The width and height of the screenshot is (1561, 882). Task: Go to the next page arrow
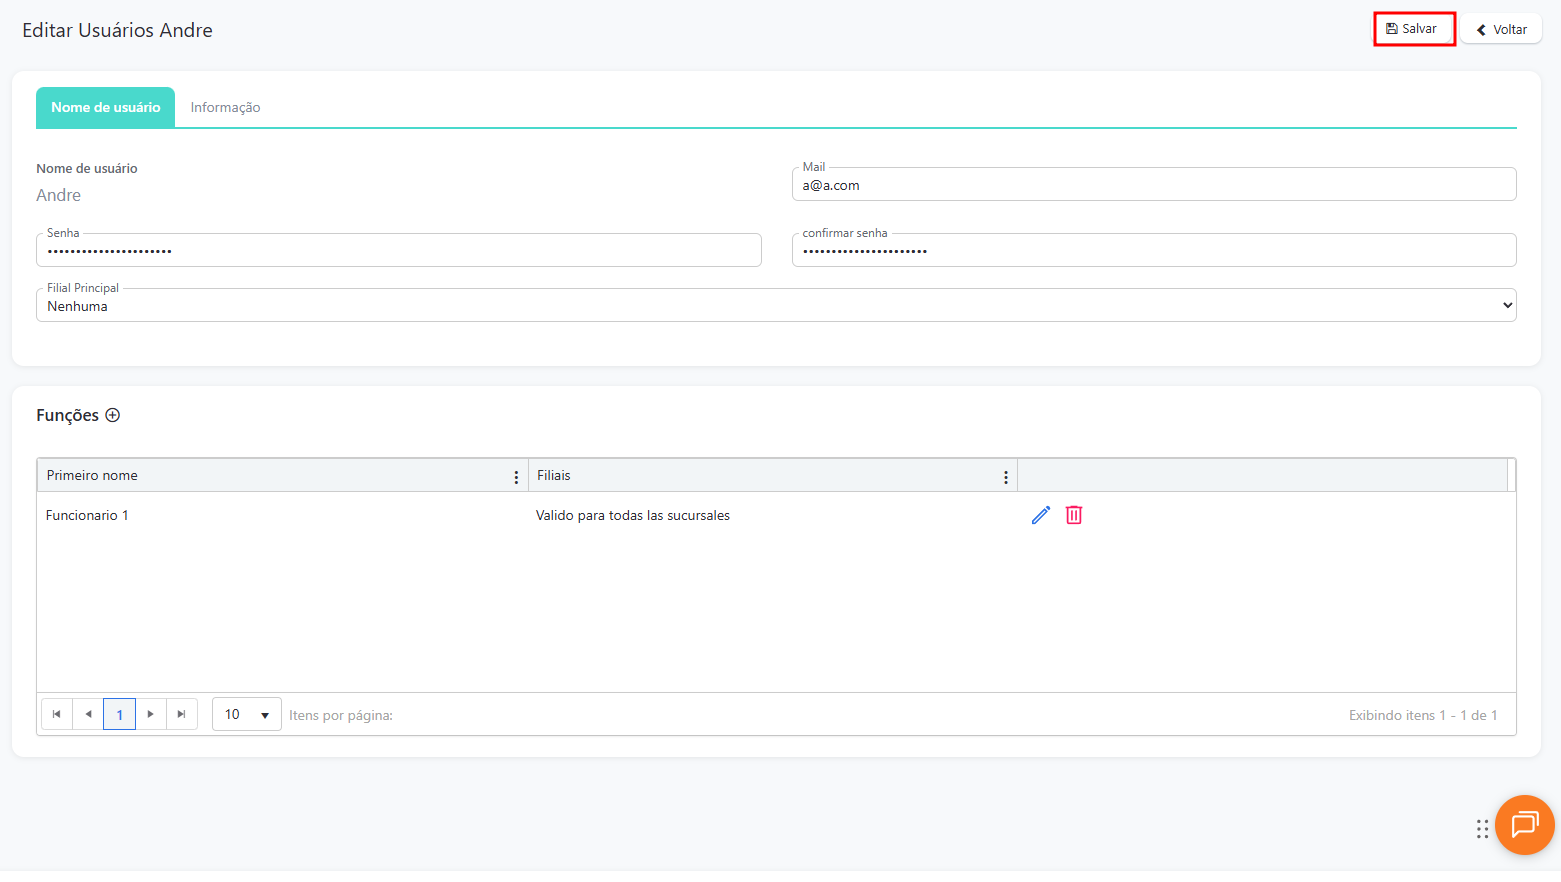click(150, 714)
